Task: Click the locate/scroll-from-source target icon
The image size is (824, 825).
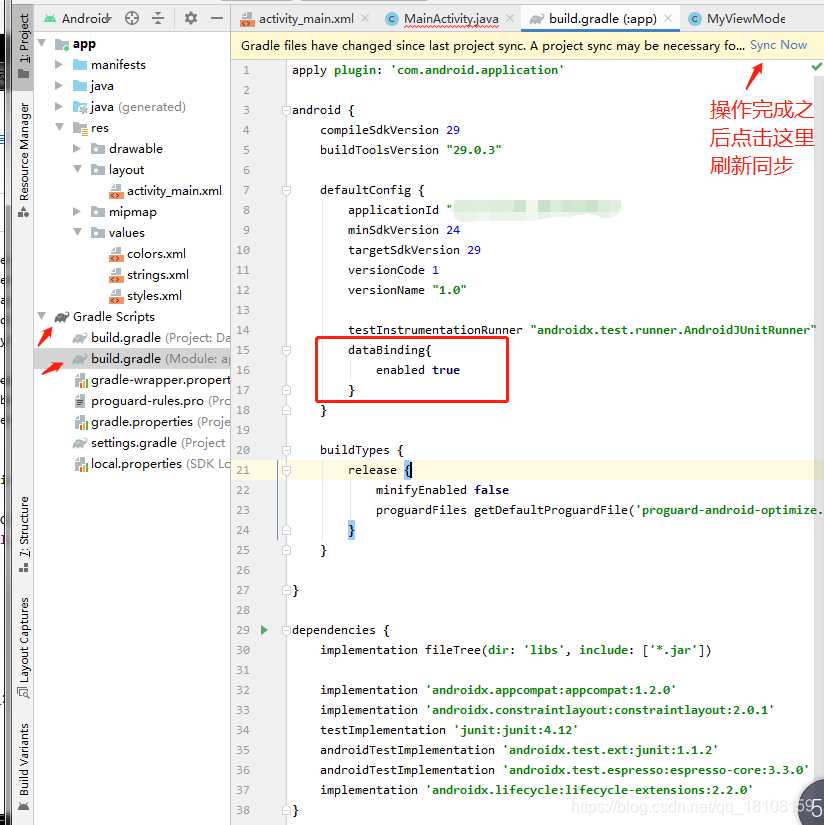Action: (x=132, y=18)
